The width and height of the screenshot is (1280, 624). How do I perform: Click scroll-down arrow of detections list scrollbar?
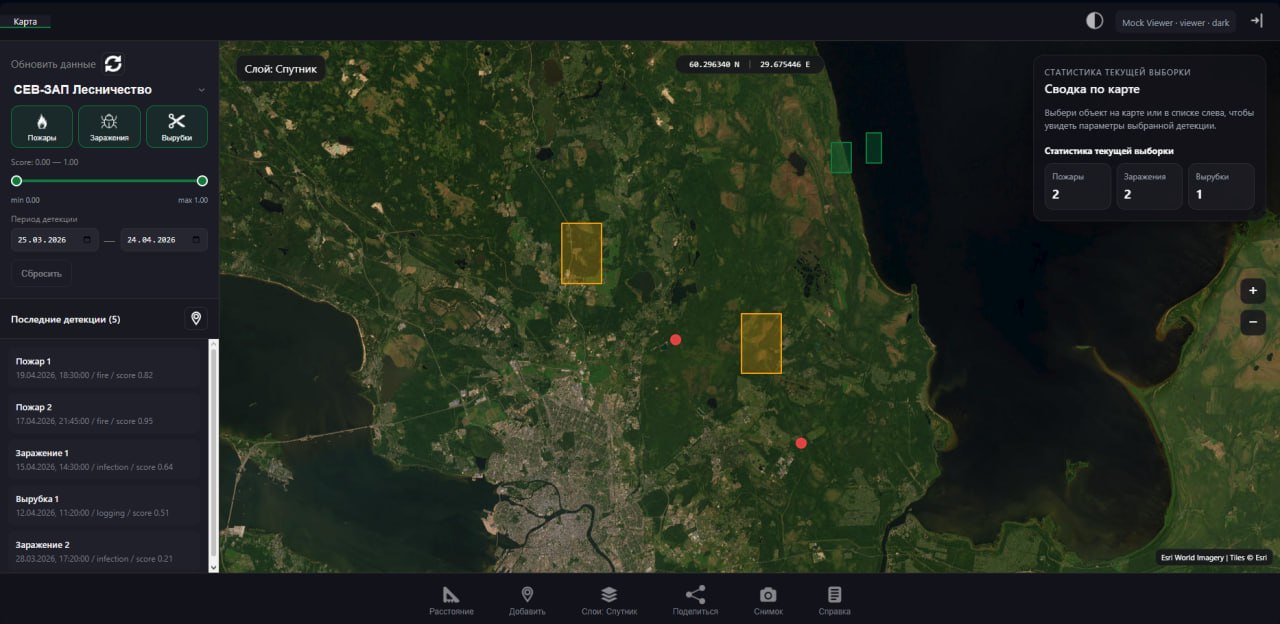pos(212,566)
